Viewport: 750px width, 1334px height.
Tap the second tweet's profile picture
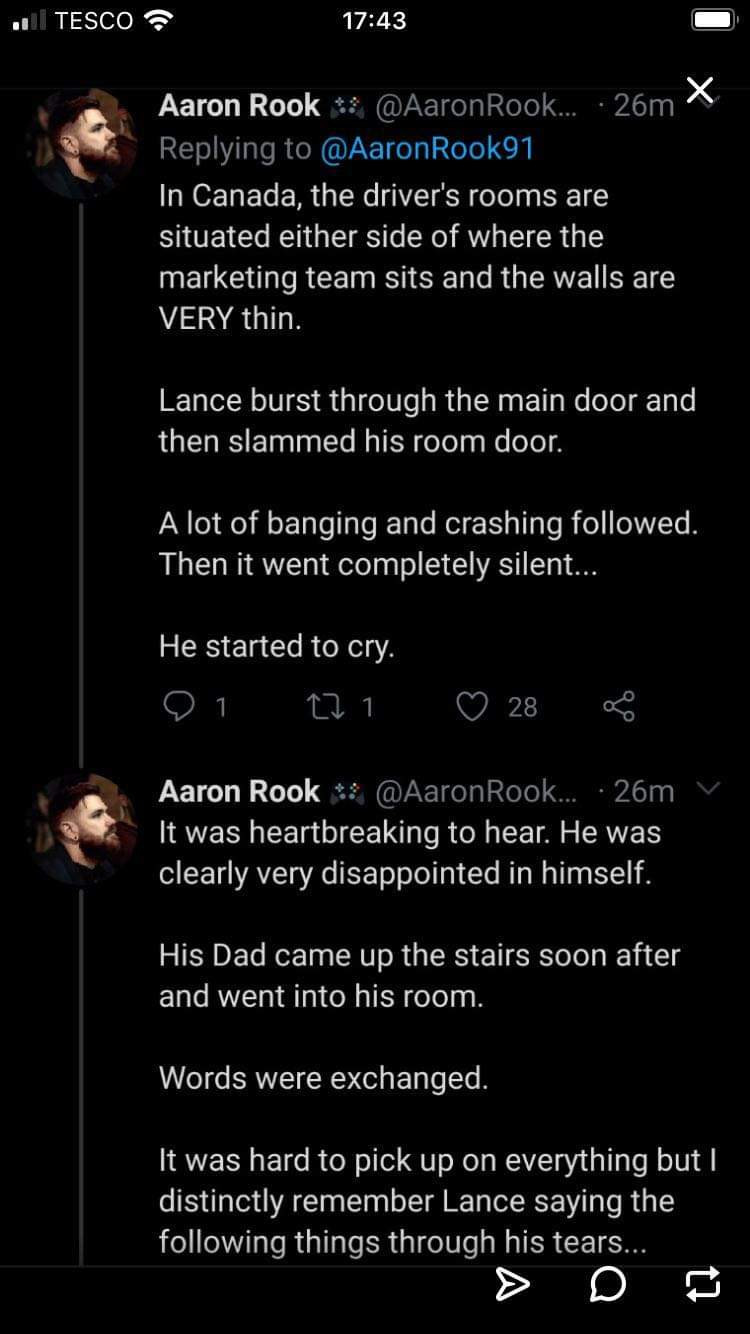(x=82, y=830)
